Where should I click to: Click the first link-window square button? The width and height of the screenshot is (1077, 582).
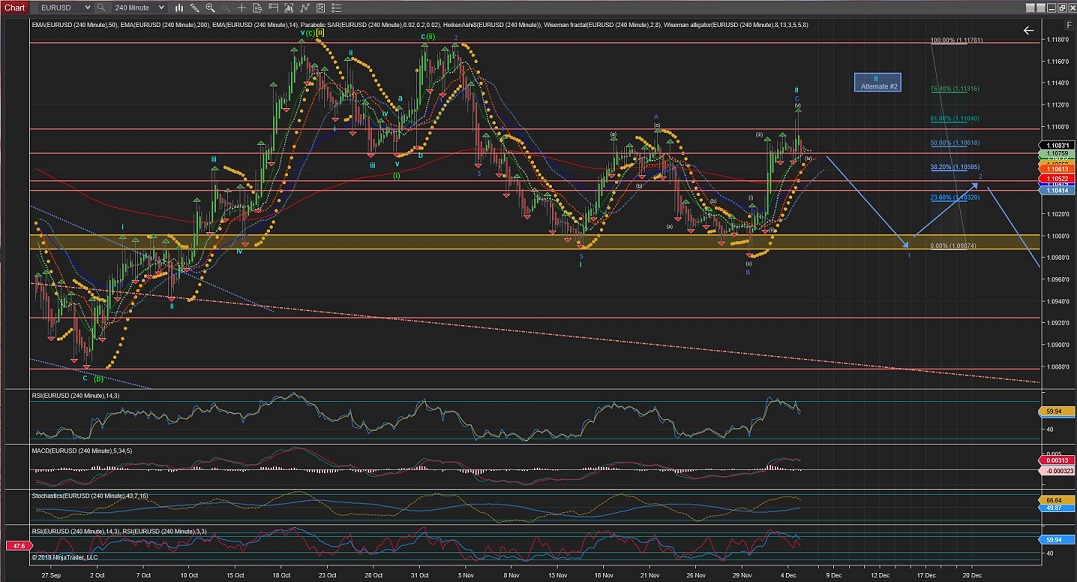pos(1030,8)
